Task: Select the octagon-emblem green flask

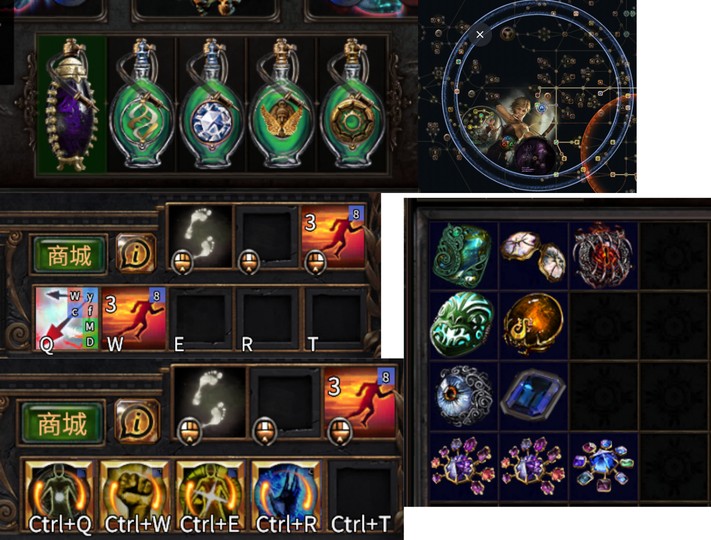Action: pos(351,105)
